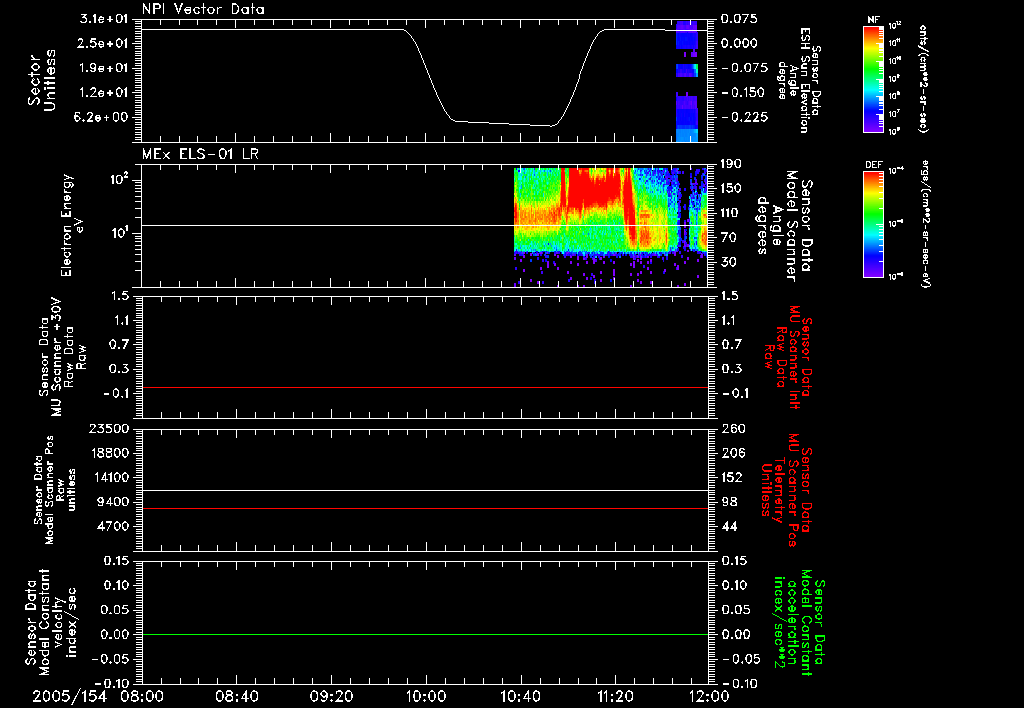
Task: Click the 10:40 time tick label
Action: pos(520,696)
